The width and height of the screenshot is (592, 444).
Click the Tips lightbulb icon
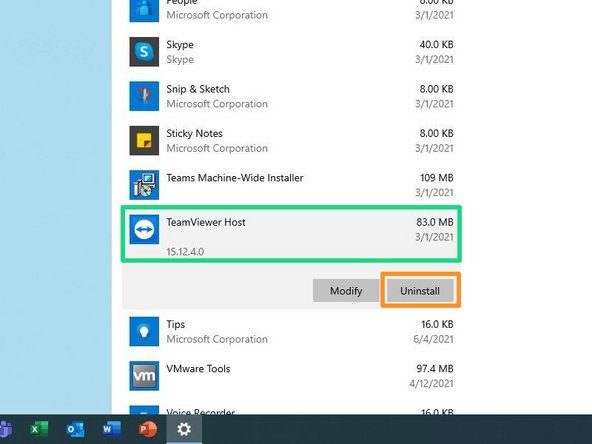[x=144, y=331]
